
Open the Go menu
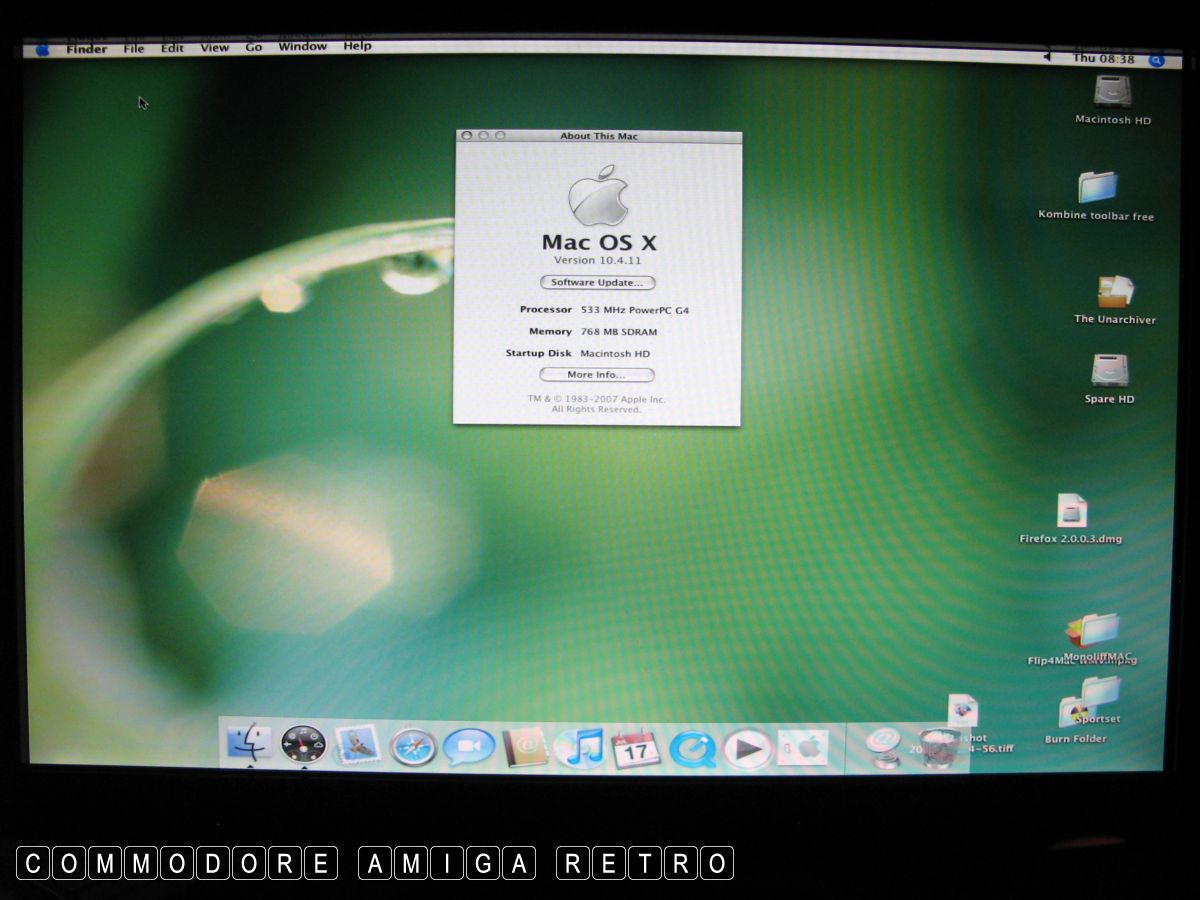click(254, 47)
